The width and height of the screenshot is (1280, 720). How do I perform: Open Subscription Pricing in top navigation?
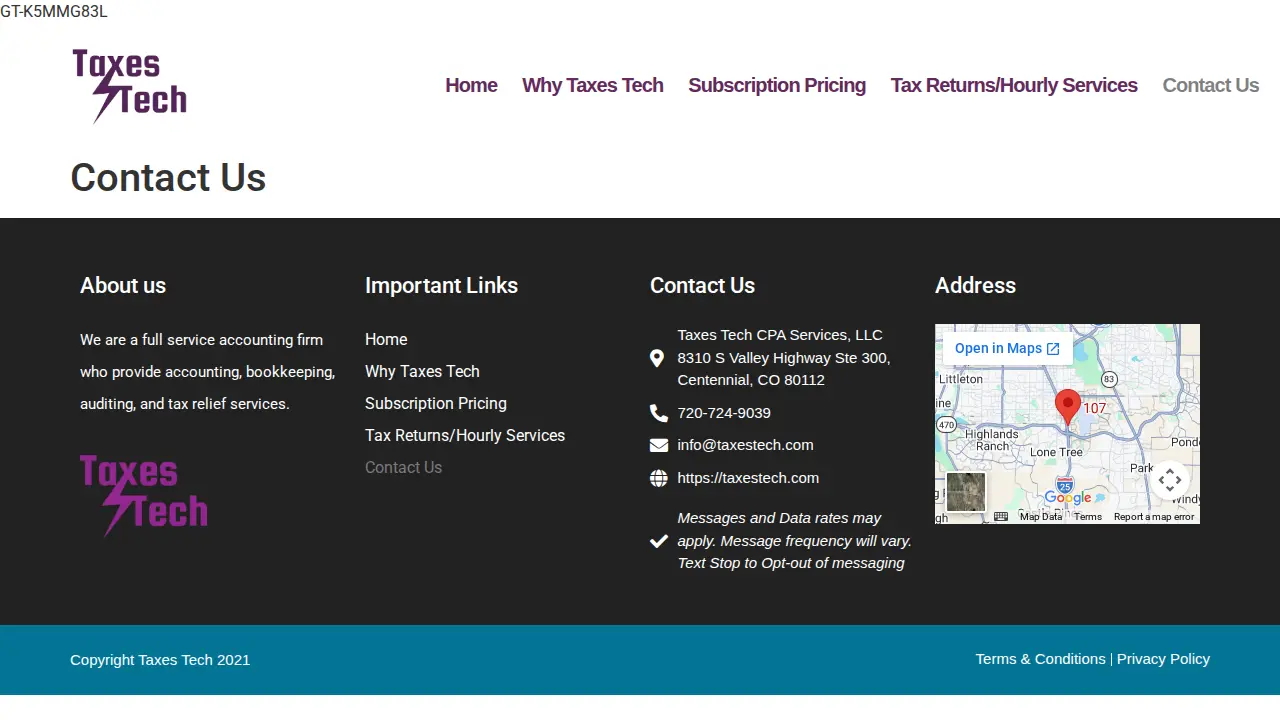coord(777,85)
